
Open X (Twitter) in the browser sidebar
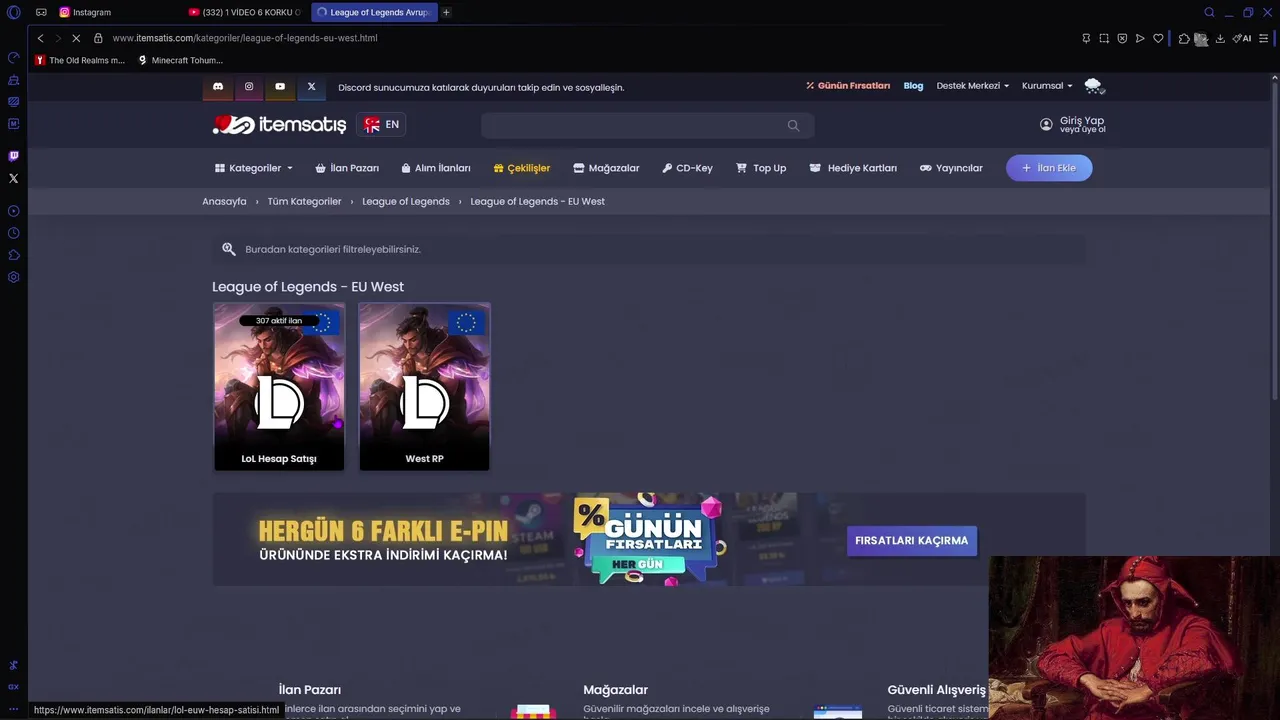[13, 178]
